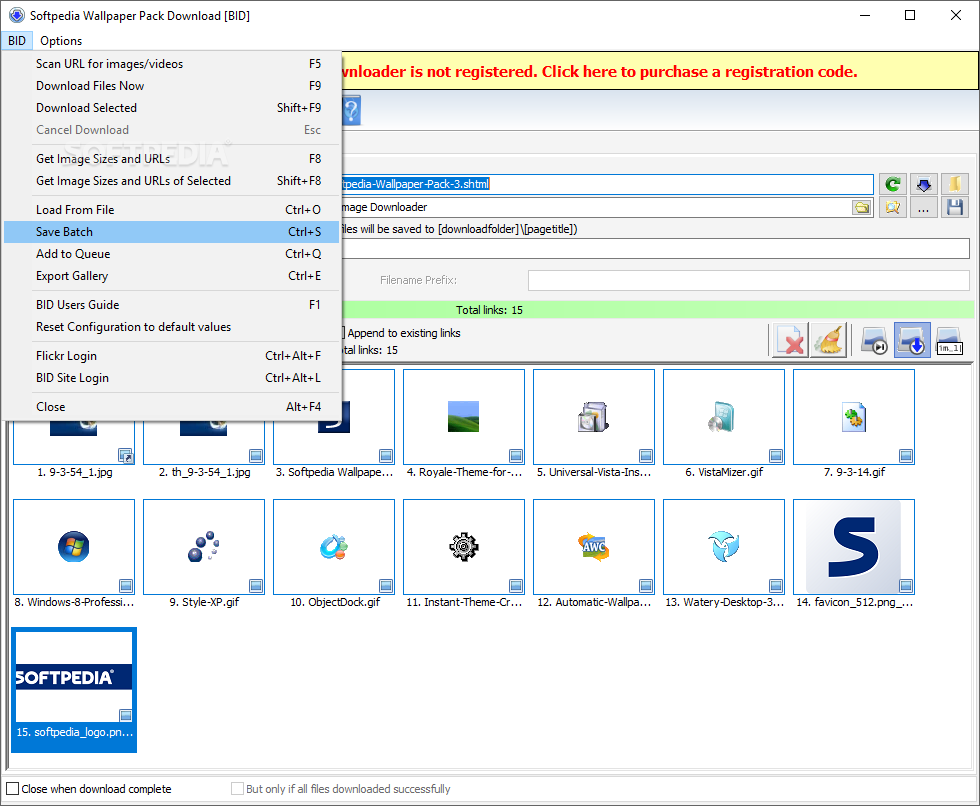The image size is (980, 806).
Task: Click the empty field below the save-location note
Action: point(656,249)
